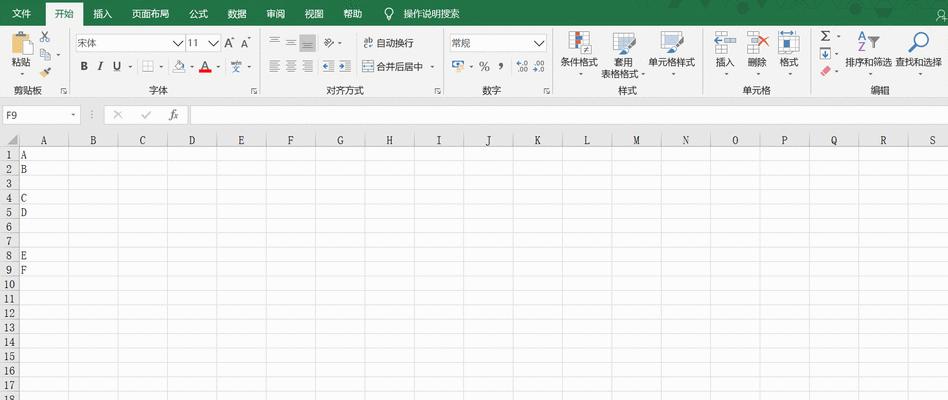The height and width of the screenshot is (400, 948).
Task: Apply fill color bucket icon
Action: 178,66
